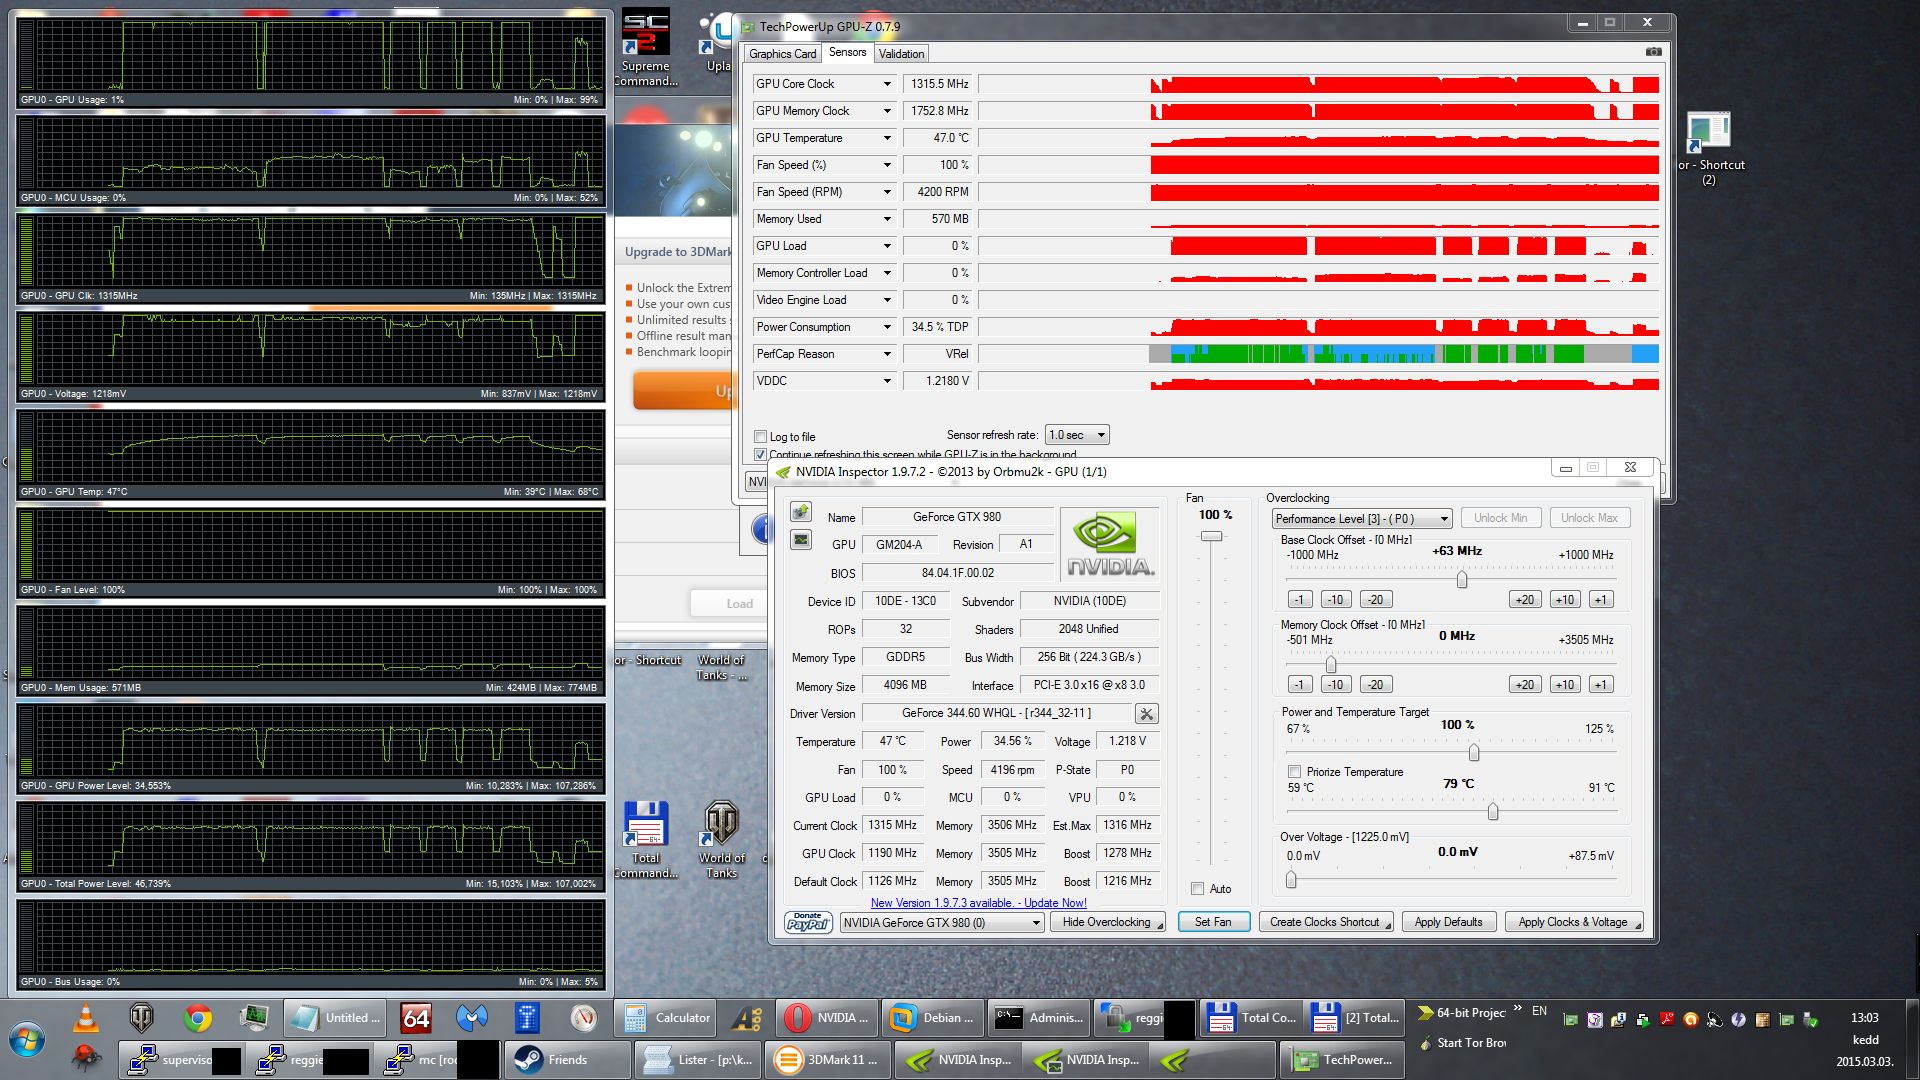This screenshot has height=1080, width=1920.
Task: Take GPU-Z screenshot with camera icon
Action: (1653, 52)
